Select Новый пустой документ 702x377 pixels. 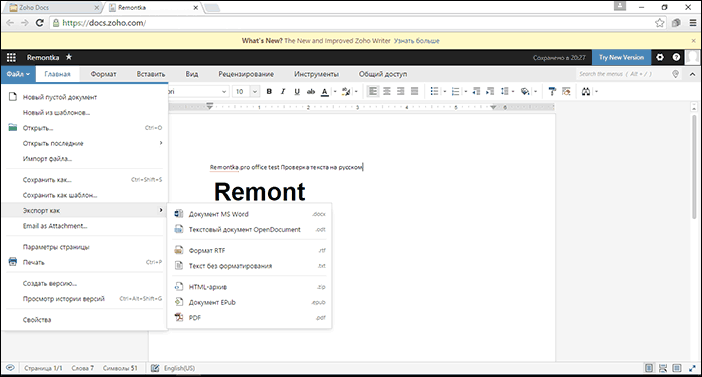pyautogui.click(x=85, y=97)
